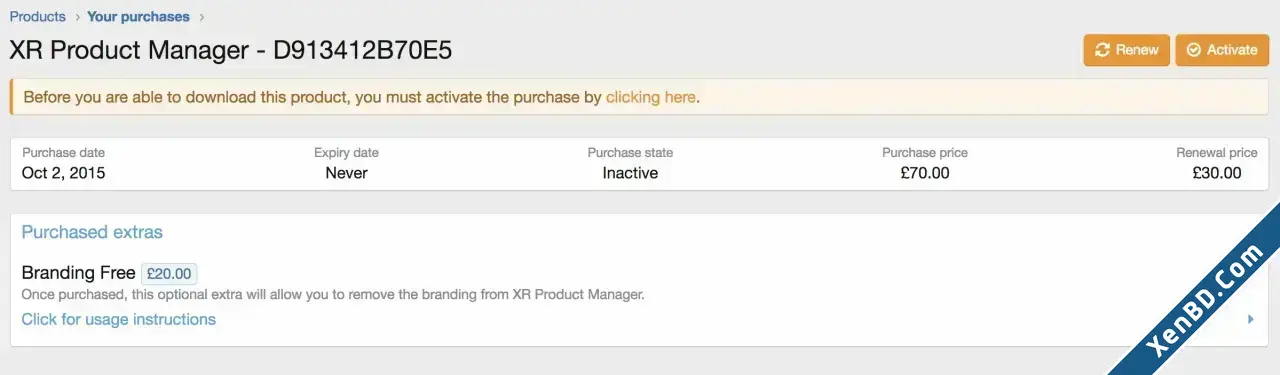This screenshot has height=375, width=1280.
Task: Click the chevron after Your purchases breadcrumb
Action: (x=201, y=17)
